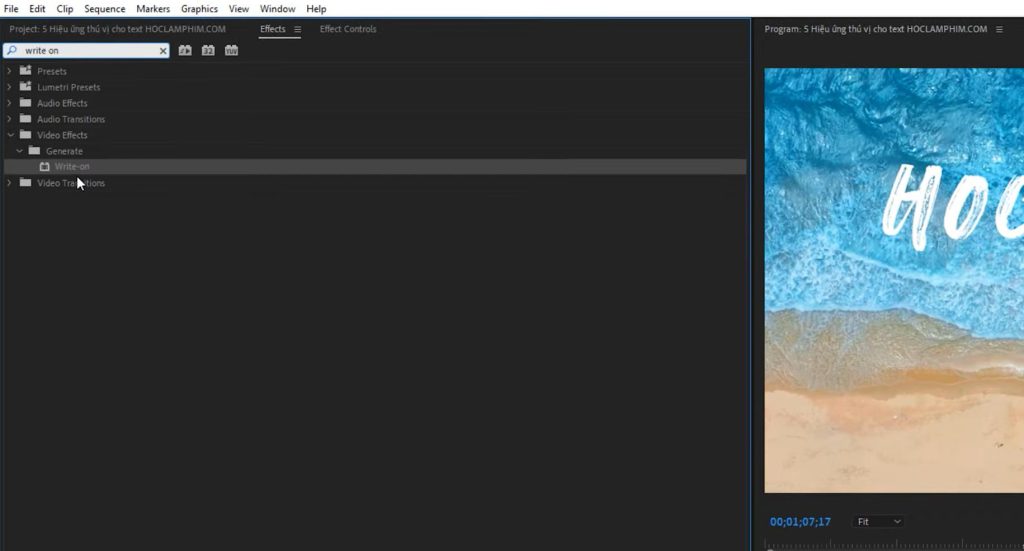The image size is (1024, 551).
Task: Collapse the Video Effects folder arrow
Action: [x=10, y=135]
